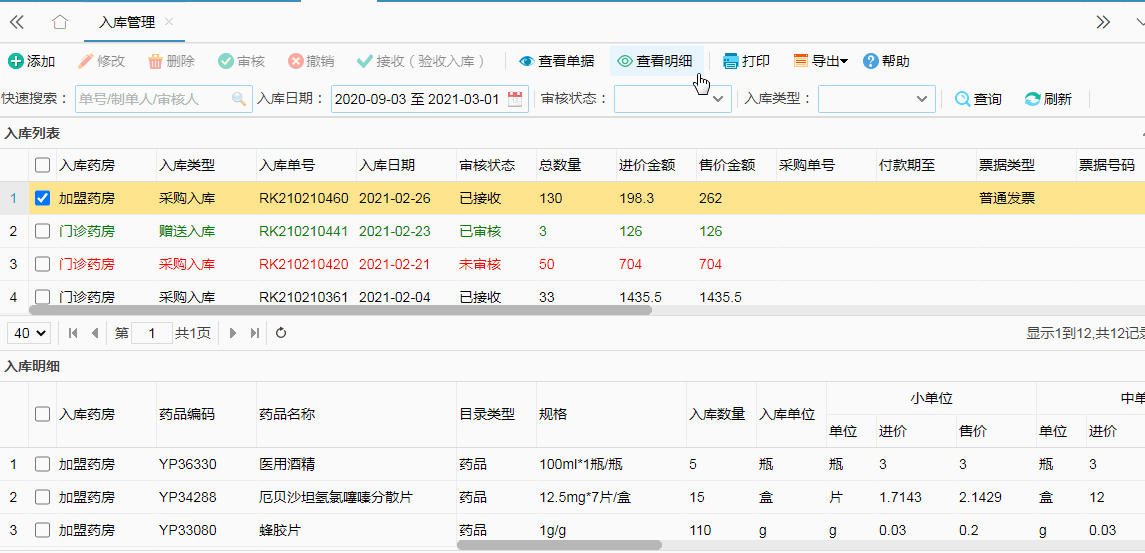Check the 蜂胶片 row checkbox

(43, 530)
